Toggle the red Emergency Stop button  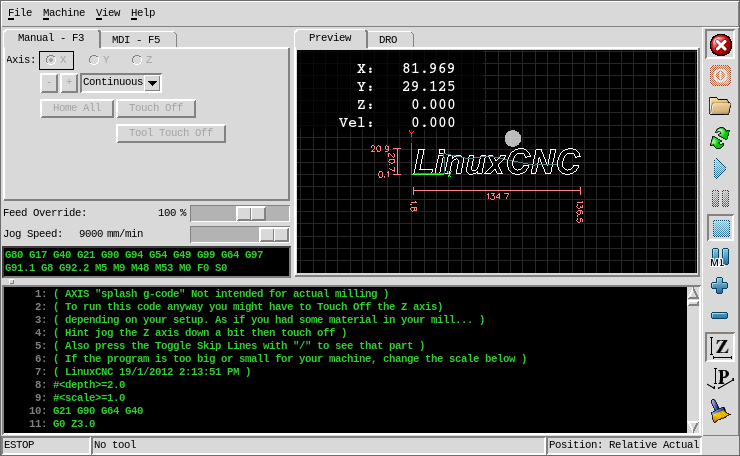click(x=721, y=45)
